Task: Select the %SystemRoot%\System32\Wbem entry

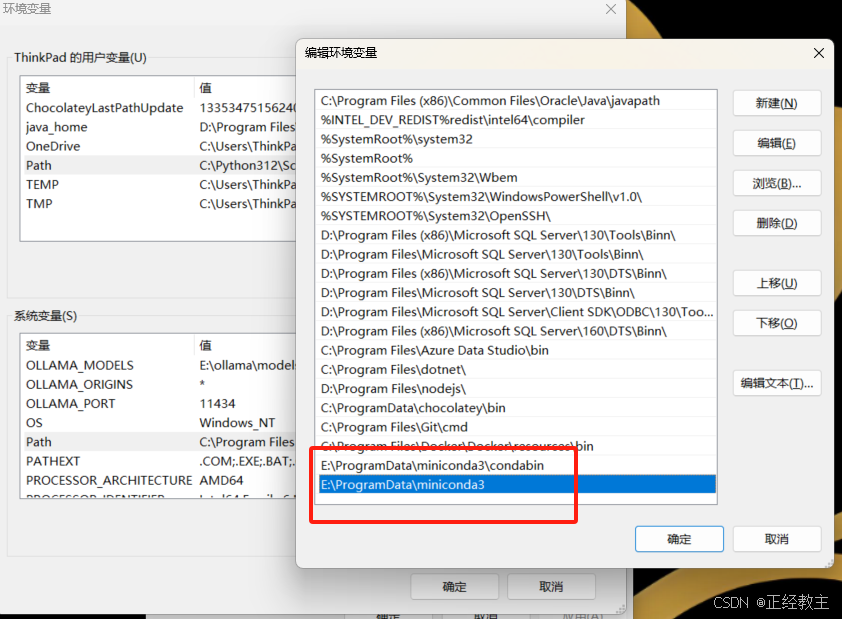Action: click(517, 178)
